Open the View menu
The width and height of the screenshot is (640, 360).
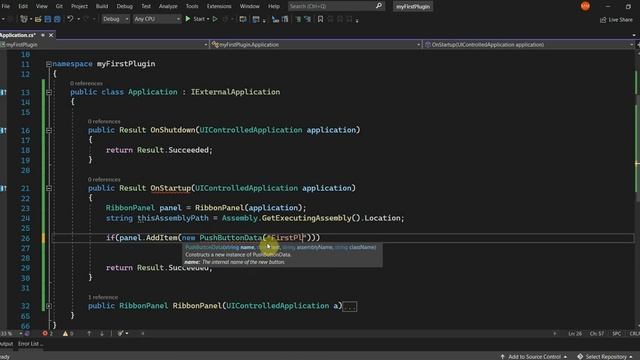coord(42,6)
